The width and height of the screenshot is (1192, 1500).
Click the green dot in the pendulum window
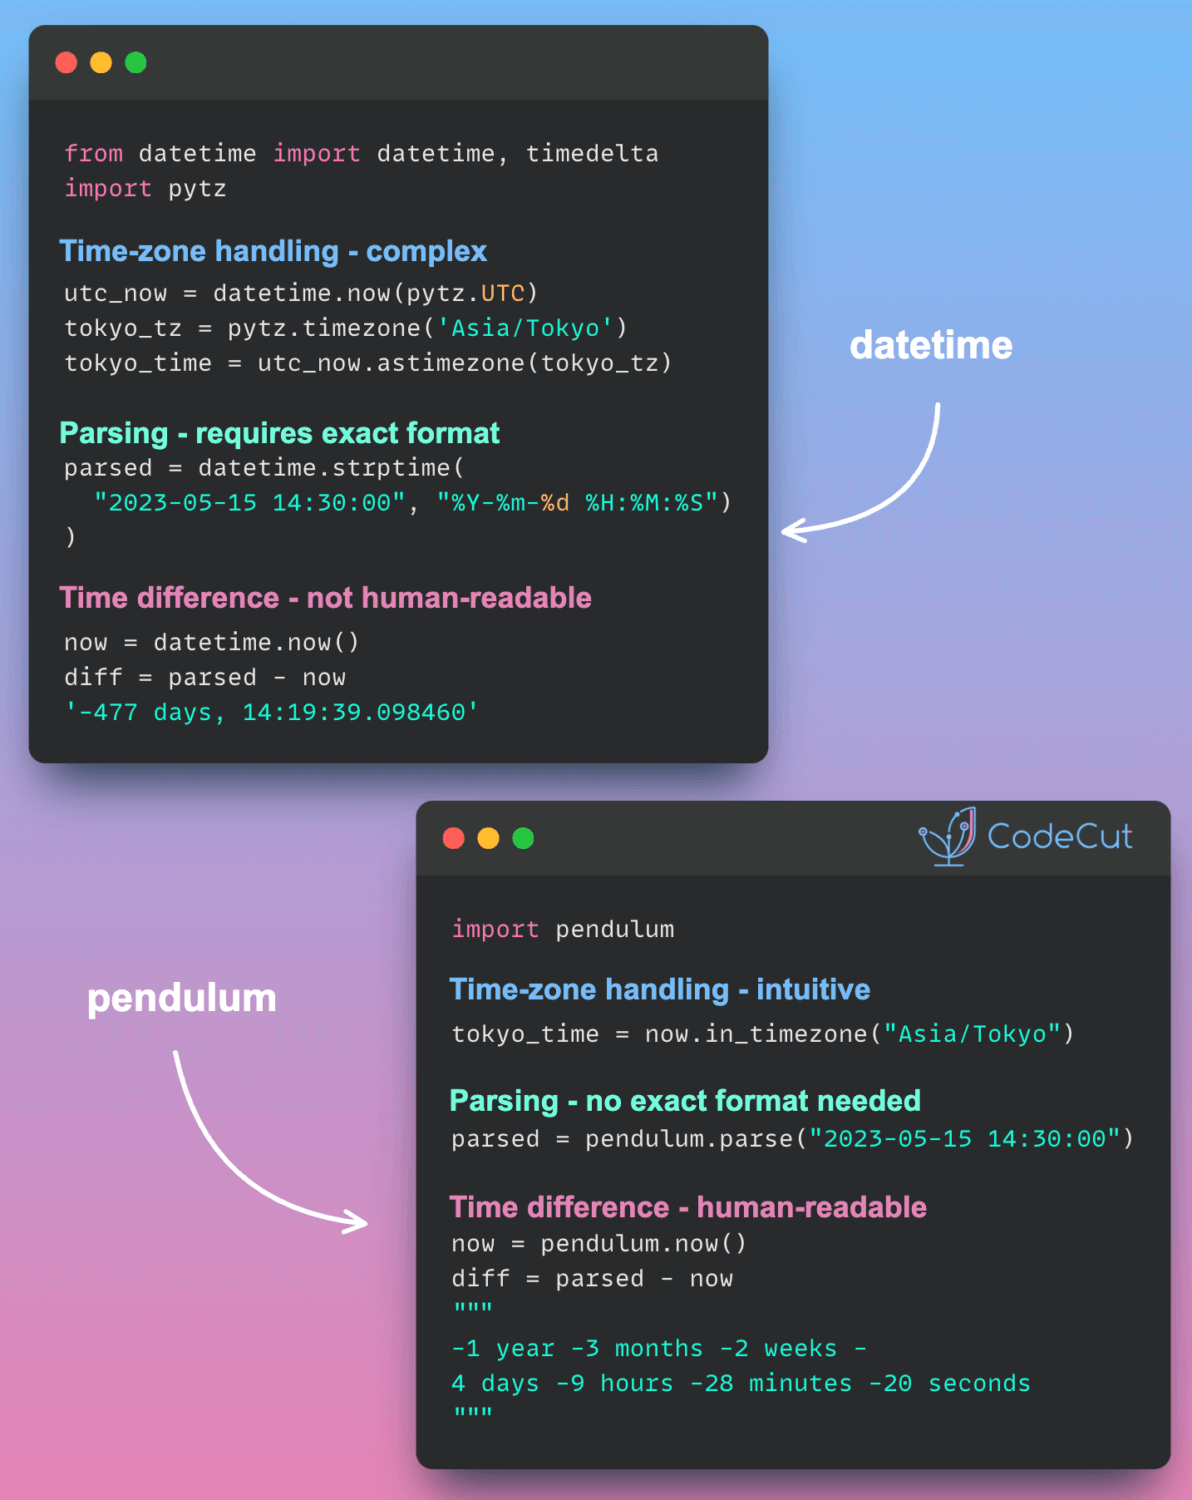click(523, 838)
